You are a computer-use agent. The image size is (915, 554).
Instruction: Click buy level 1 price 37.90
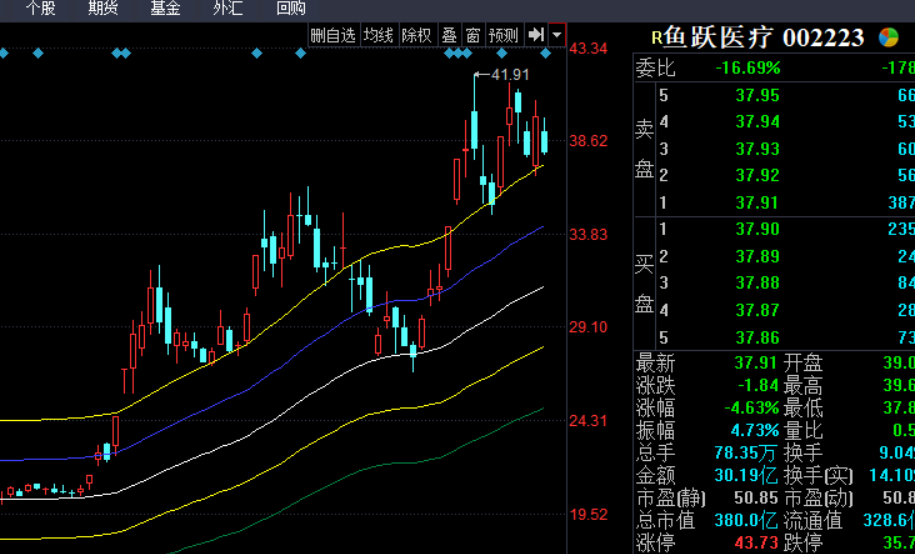tap(757, 229)
